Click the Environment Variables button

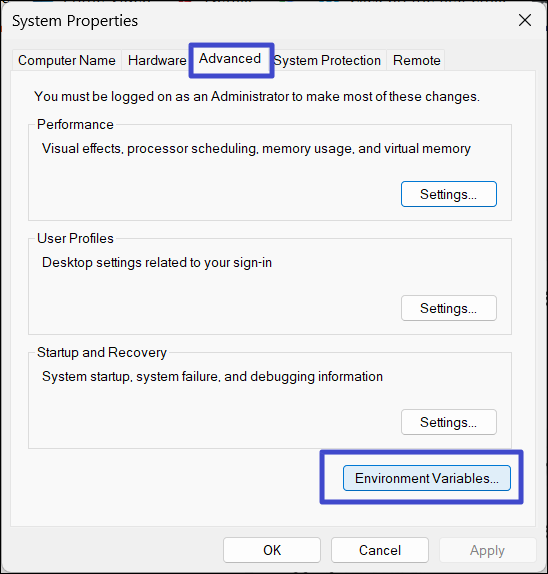[x=427, y=478]
